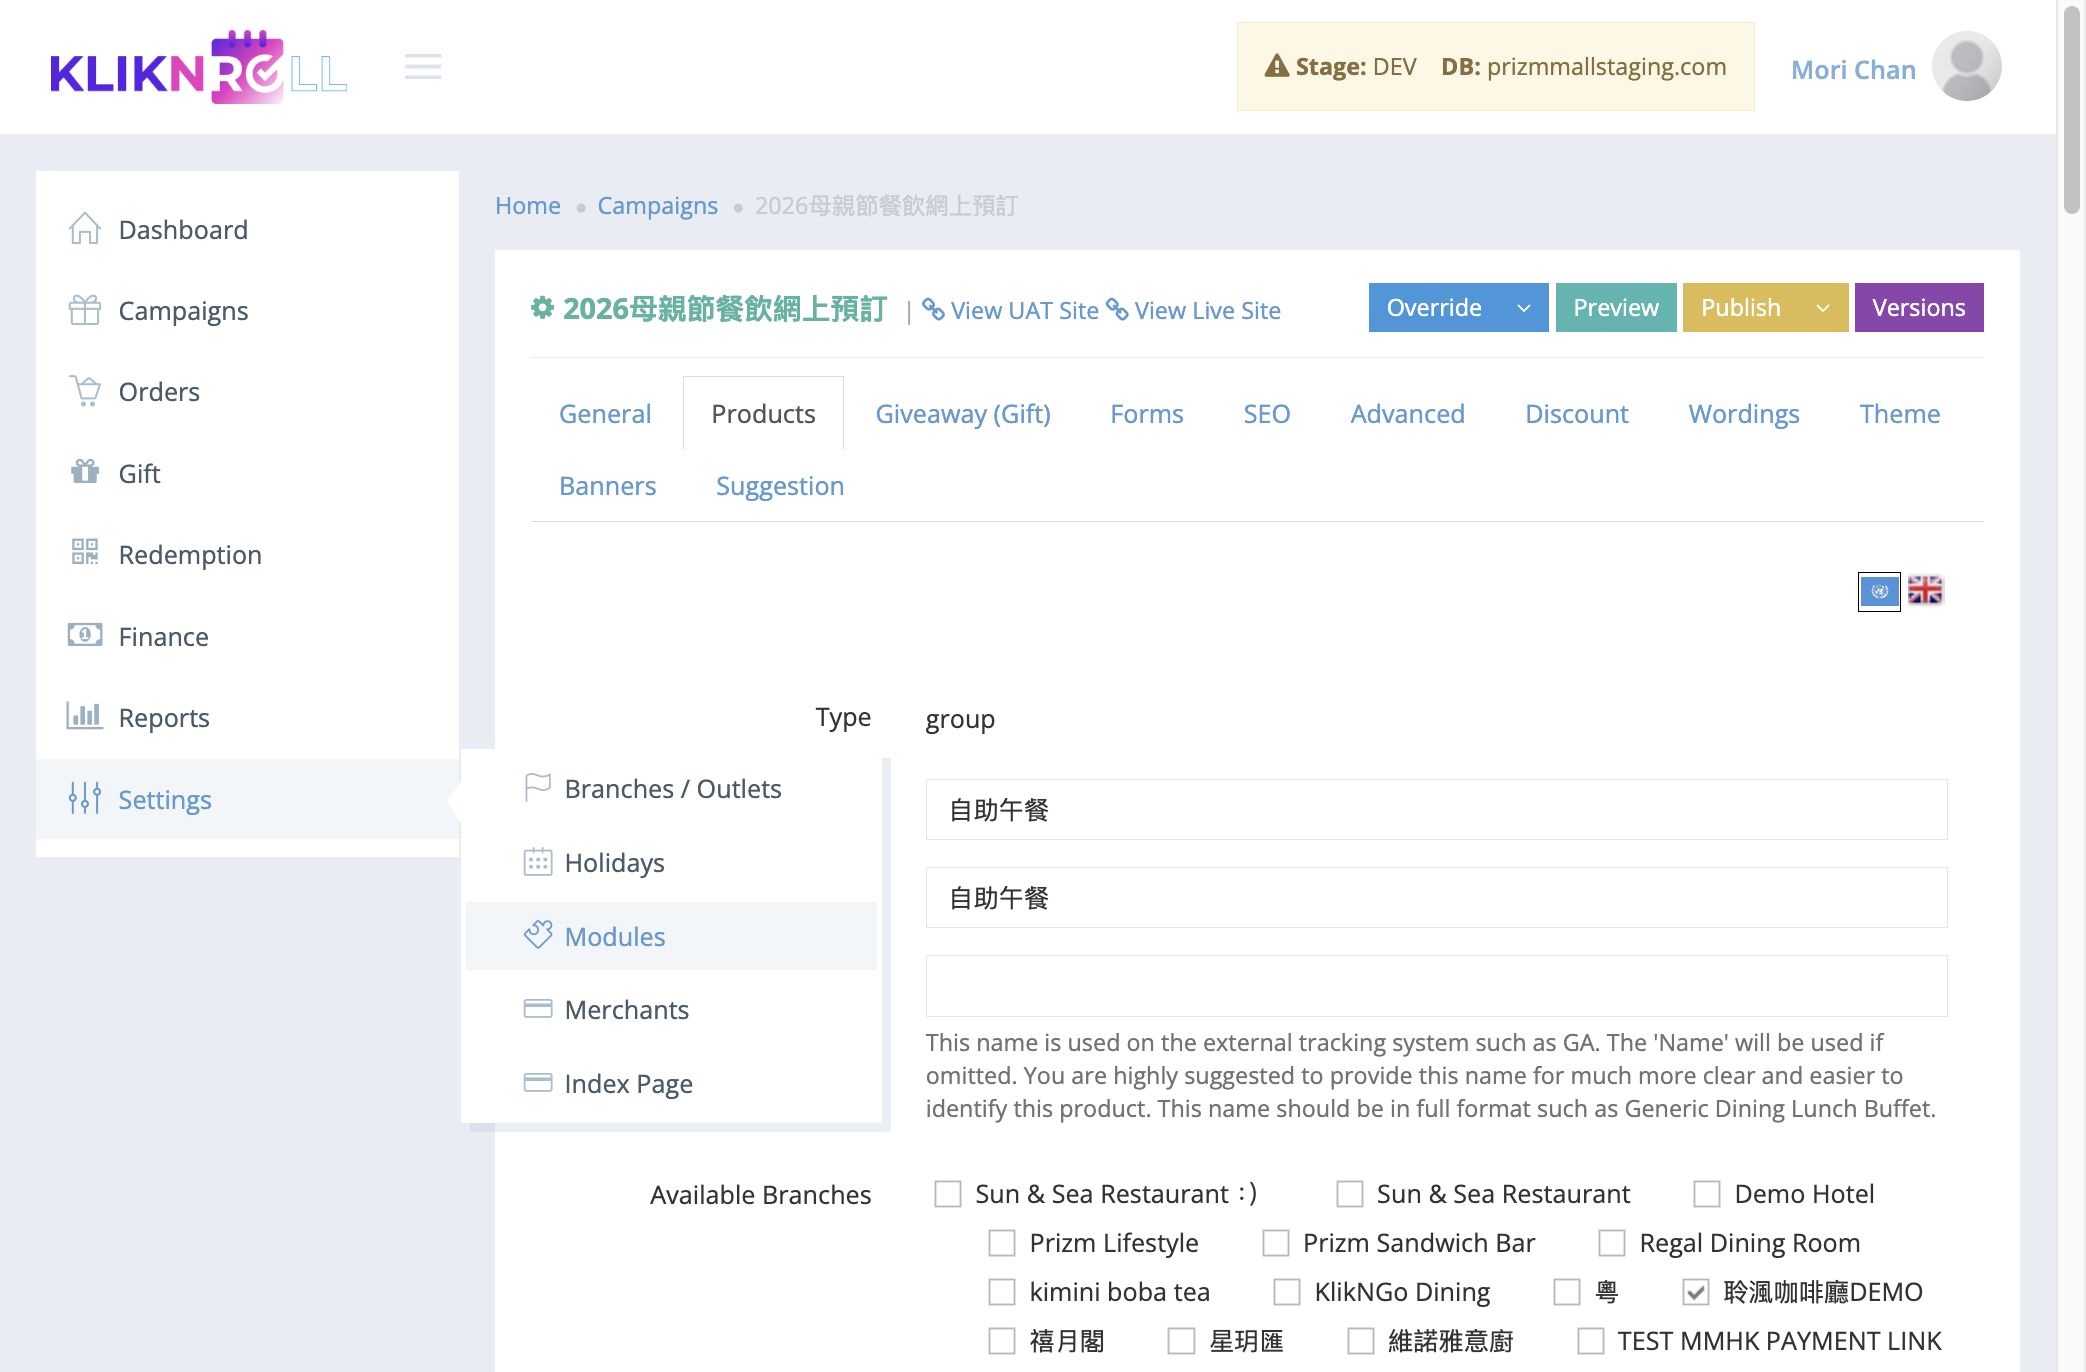
Task: Switch to the General tab
Action: tap(605, 413)
